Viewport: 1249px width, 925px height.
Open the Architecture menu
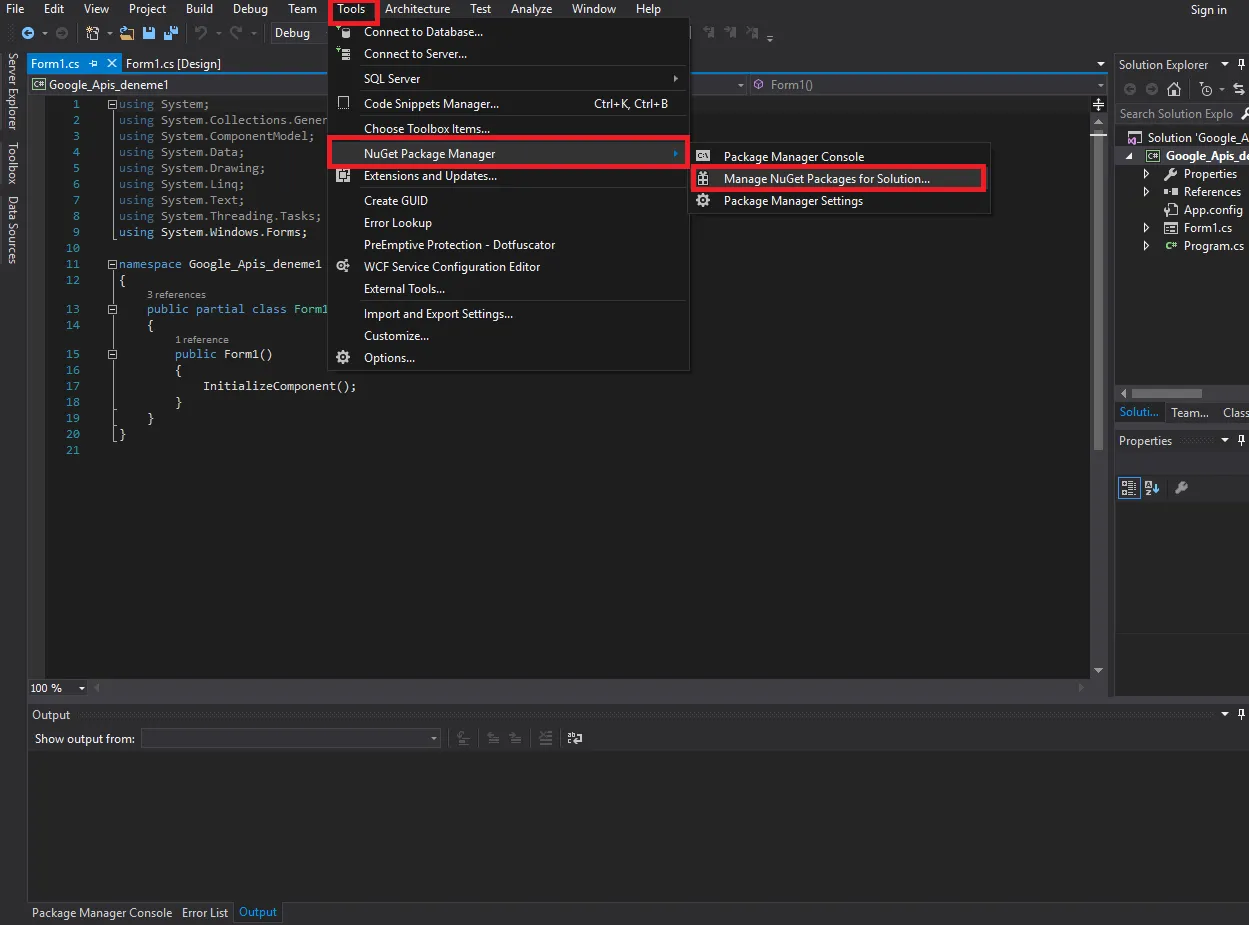(417, 9)
